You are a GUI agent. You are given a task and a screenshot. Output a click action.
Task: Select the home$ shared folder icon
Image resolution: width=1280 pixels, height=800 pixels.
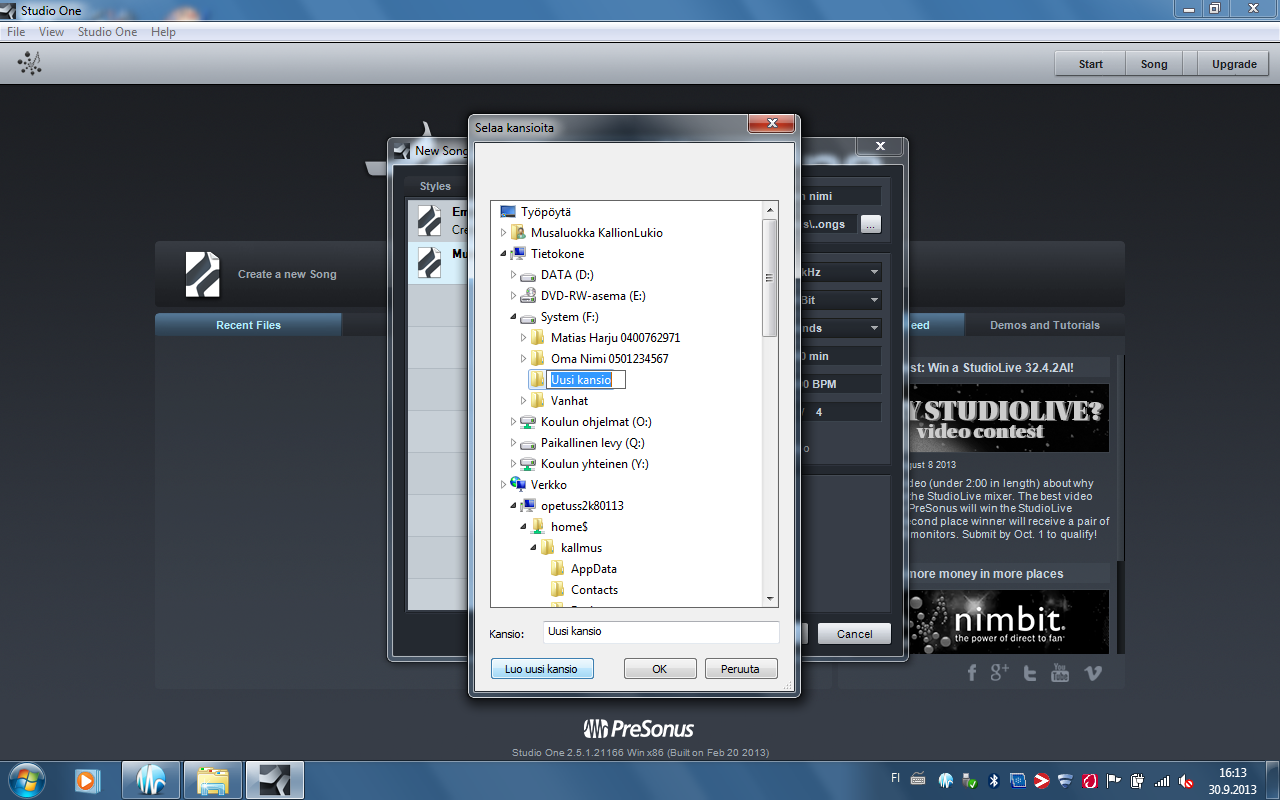coord(538,526)
